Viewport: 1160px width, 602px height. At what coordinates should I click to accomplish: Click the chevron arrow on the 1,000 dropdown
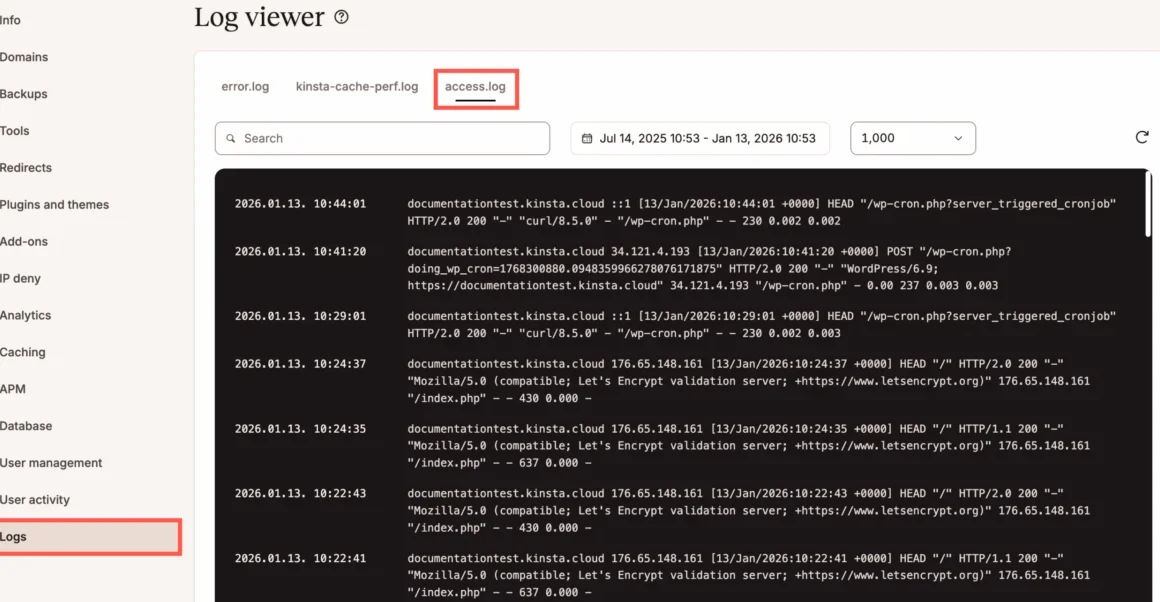[x=958, y=138]
